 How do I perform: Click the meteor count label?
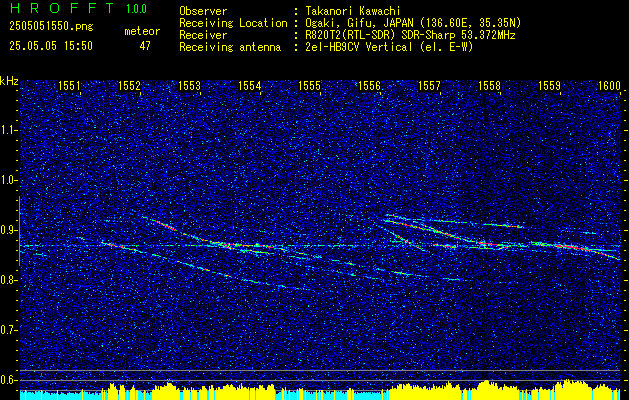(x=142, y=31)
